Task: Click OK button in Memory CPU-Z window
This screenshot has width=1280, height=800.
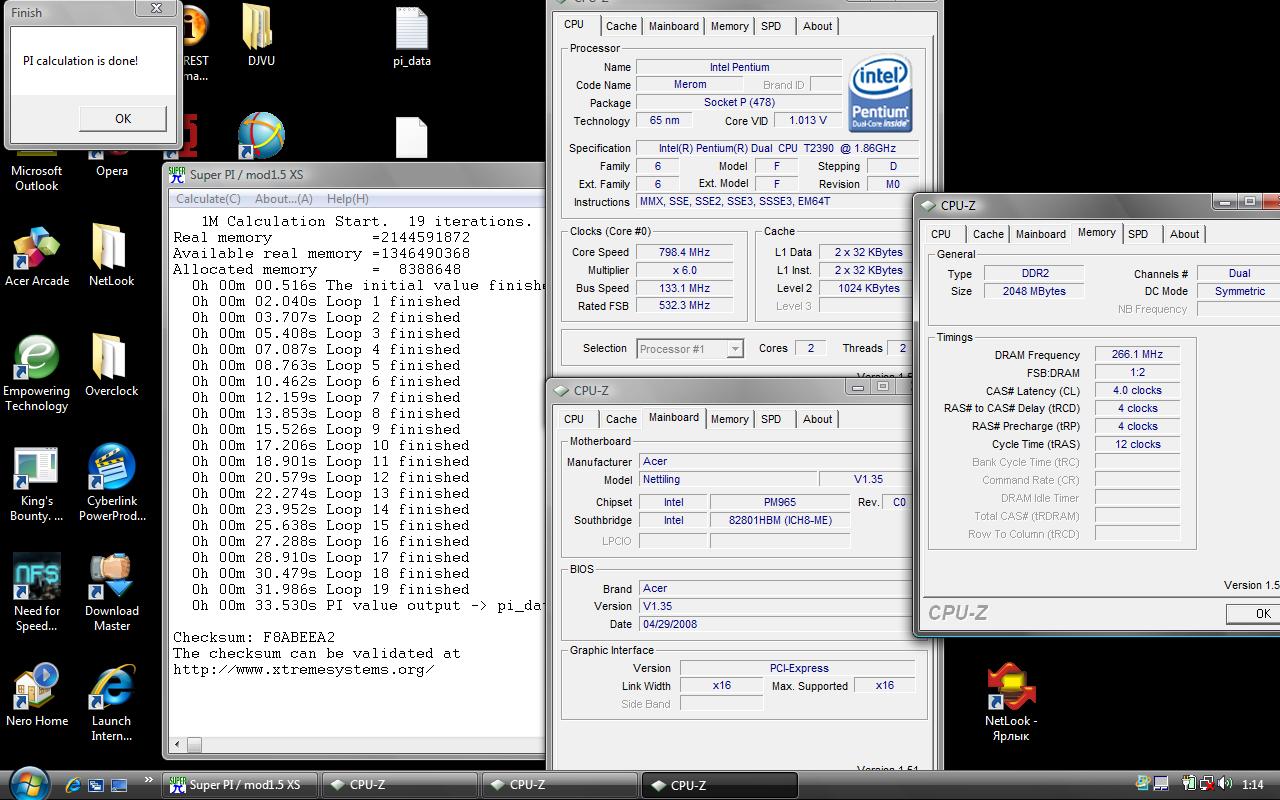Action: coord(1255,614)
